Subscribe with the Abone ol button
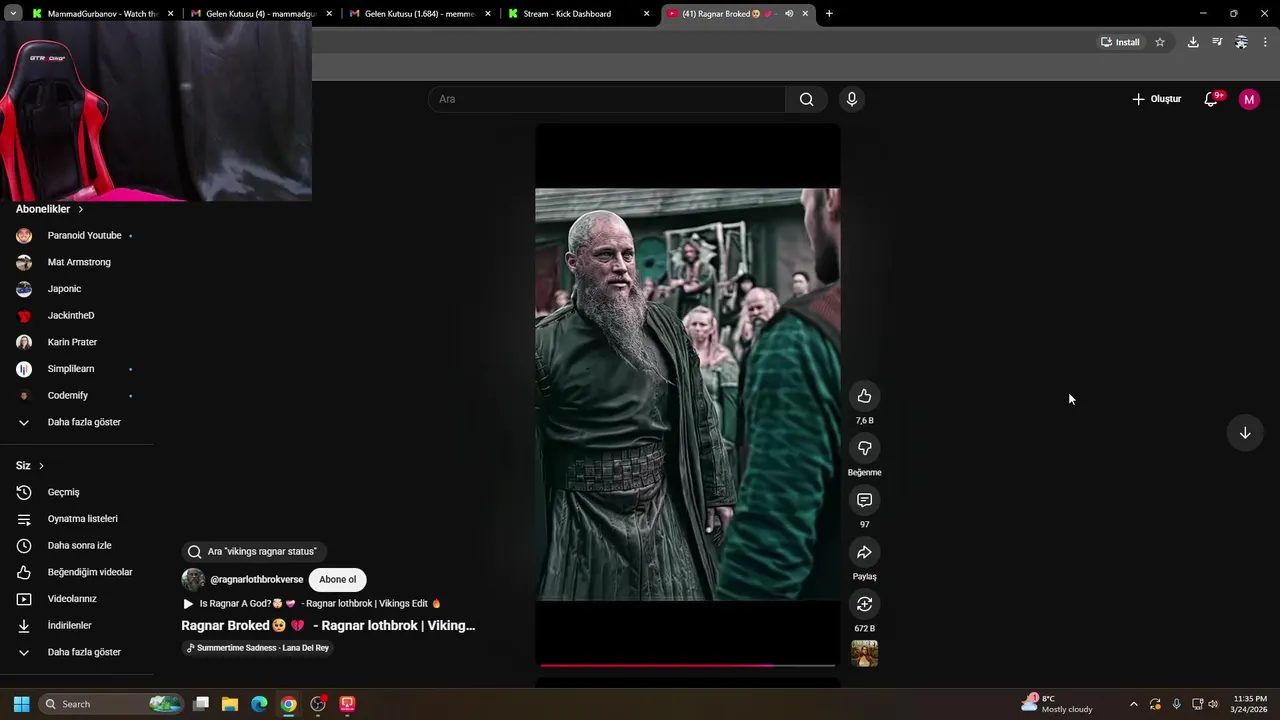This screenshot has width=1280, height=720. point(337,580)
